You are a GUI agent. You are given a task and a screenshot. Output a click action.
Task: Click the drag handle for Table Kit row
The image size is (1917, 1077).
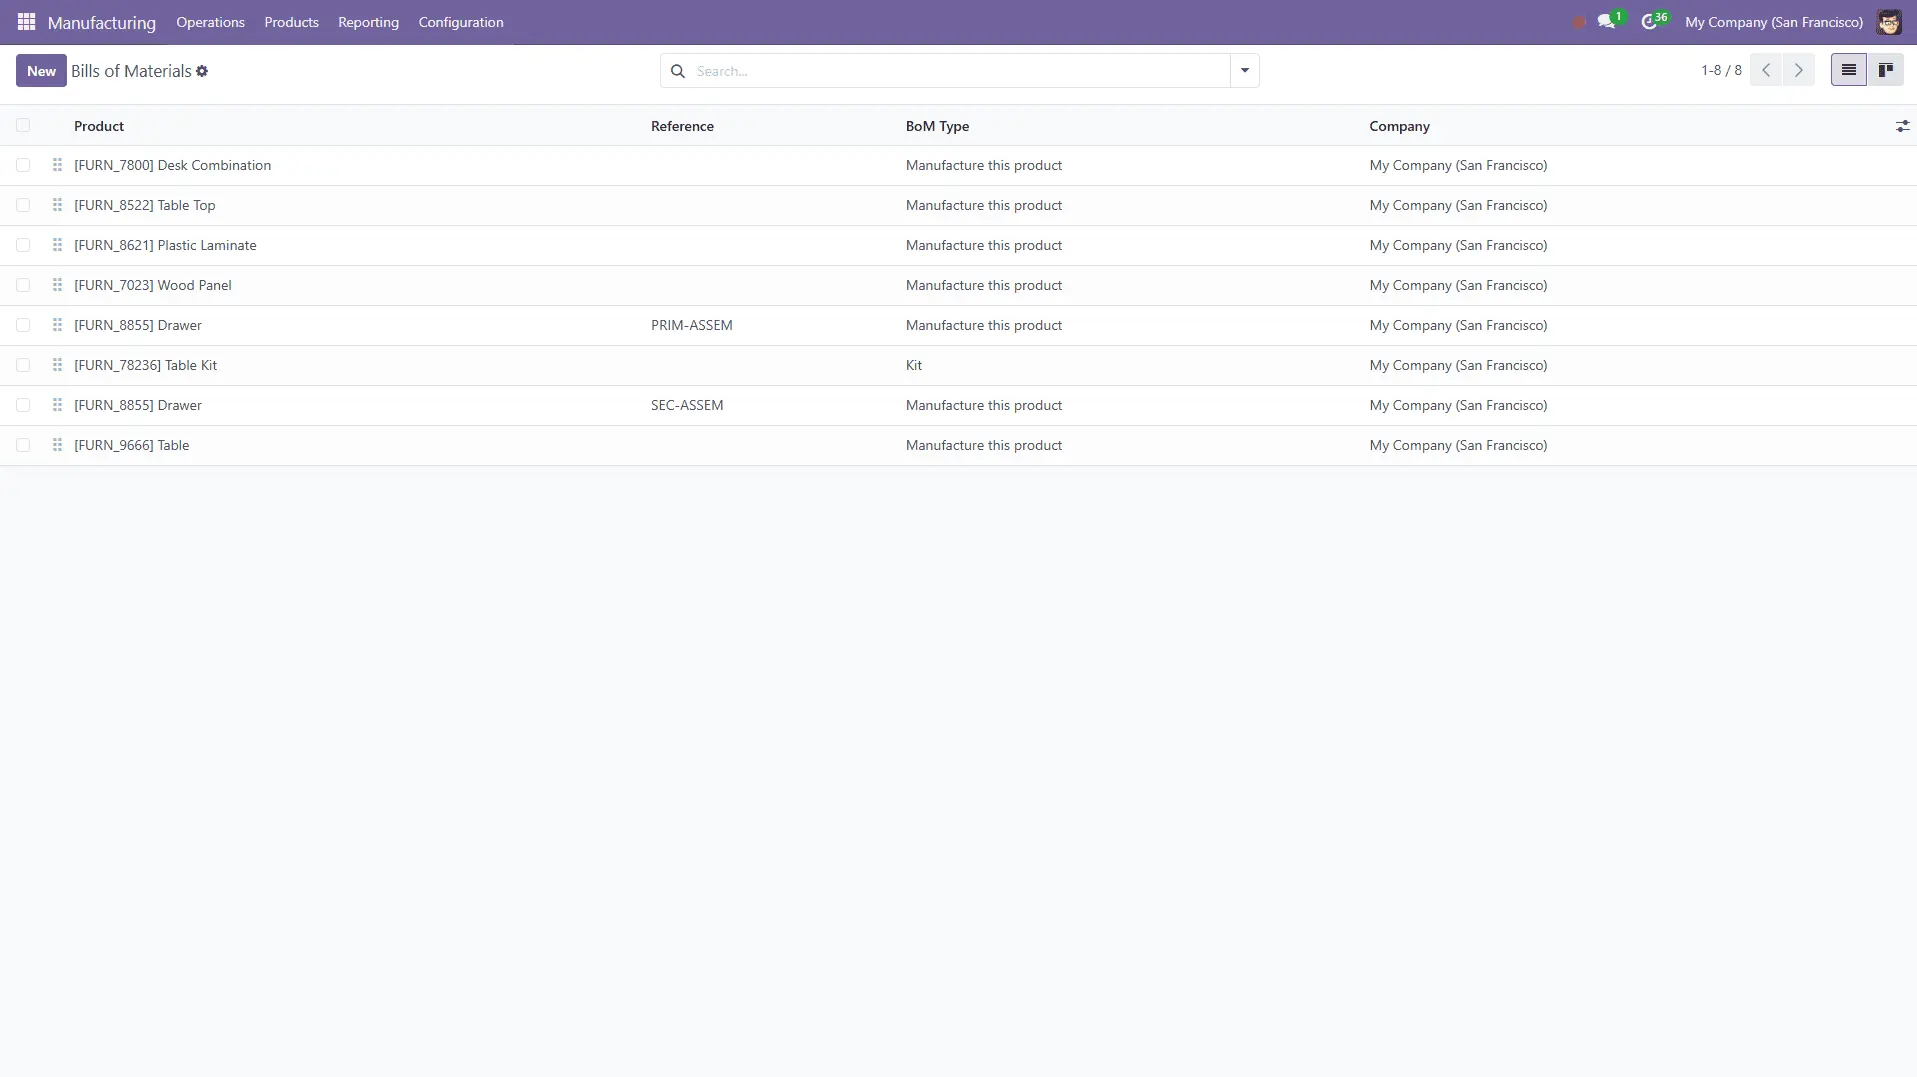(57, 365)
